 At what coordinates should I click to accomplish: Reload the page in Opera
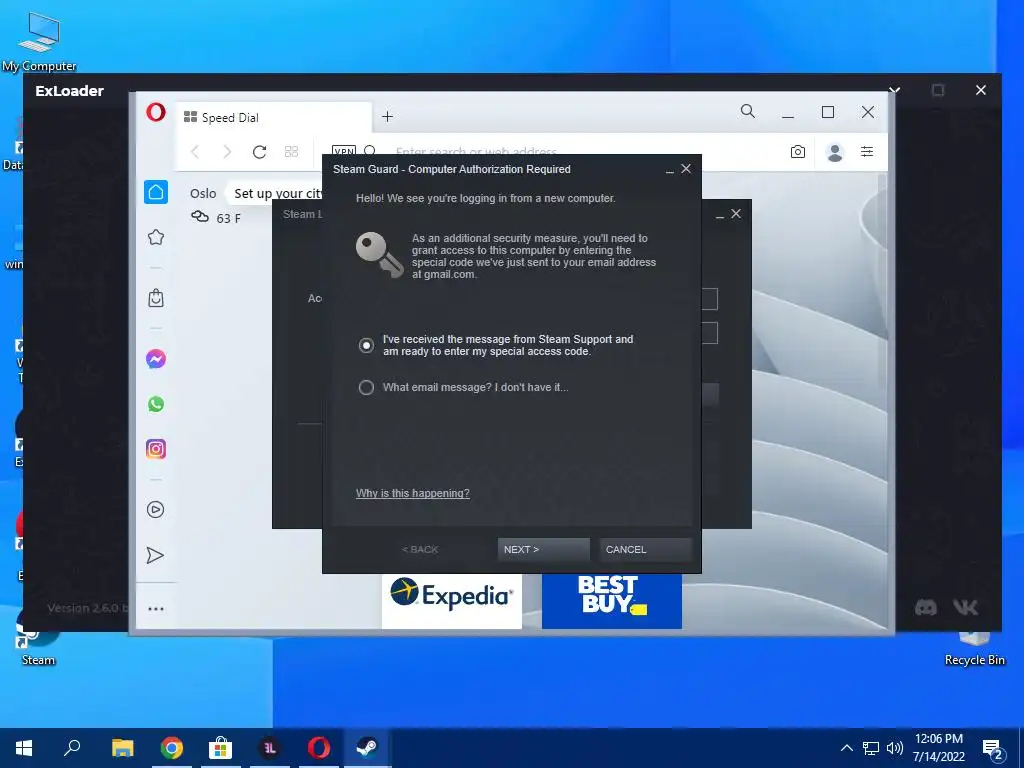click(259, 152)
